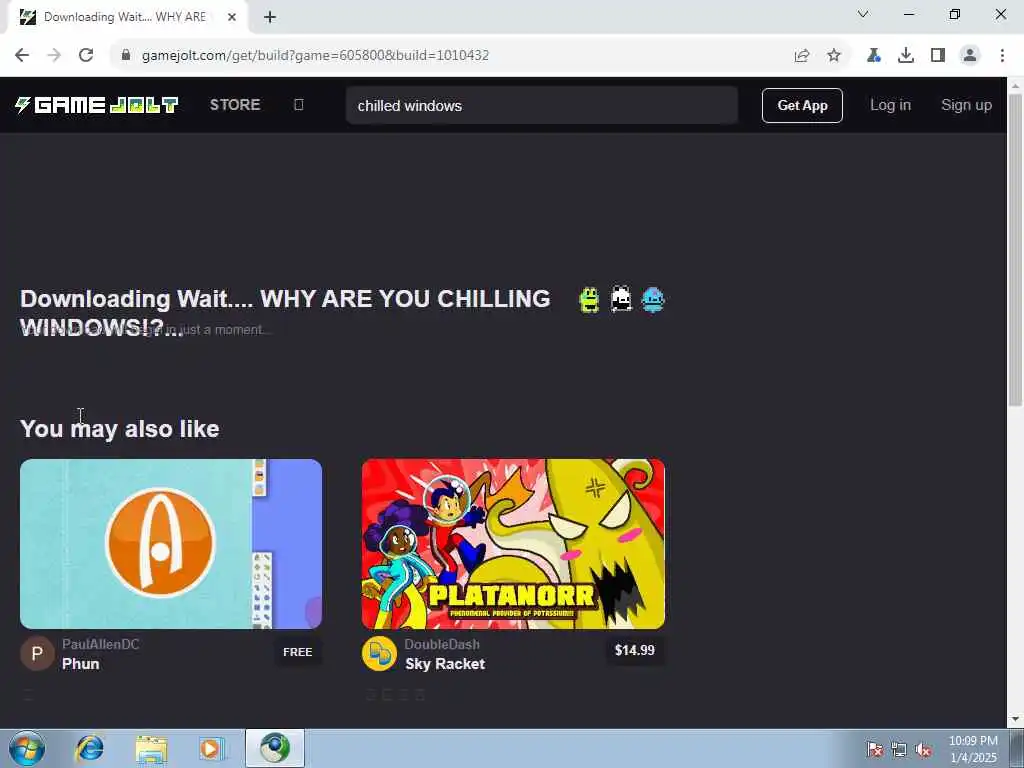The height and width of the screenshot is (768, 1024).
Task: Reload the current page
Action: 86,56
